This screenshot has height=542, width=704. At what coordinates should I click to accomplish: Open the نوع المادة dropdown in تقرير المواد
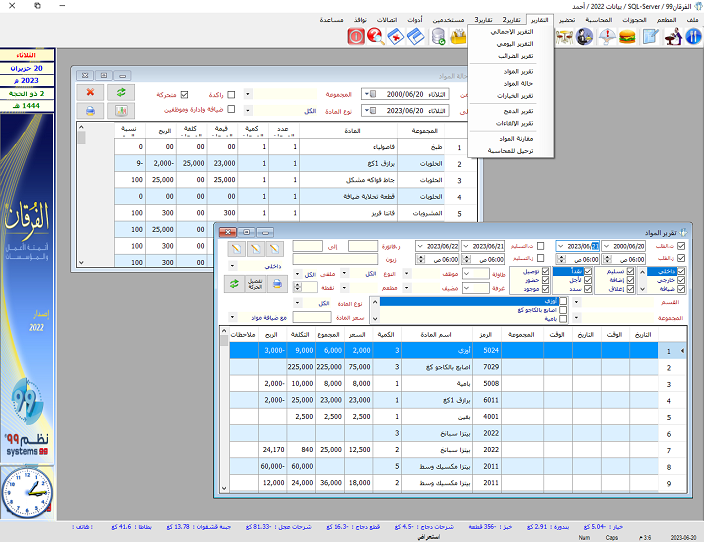pyautogui.click(x=297, y=302)
